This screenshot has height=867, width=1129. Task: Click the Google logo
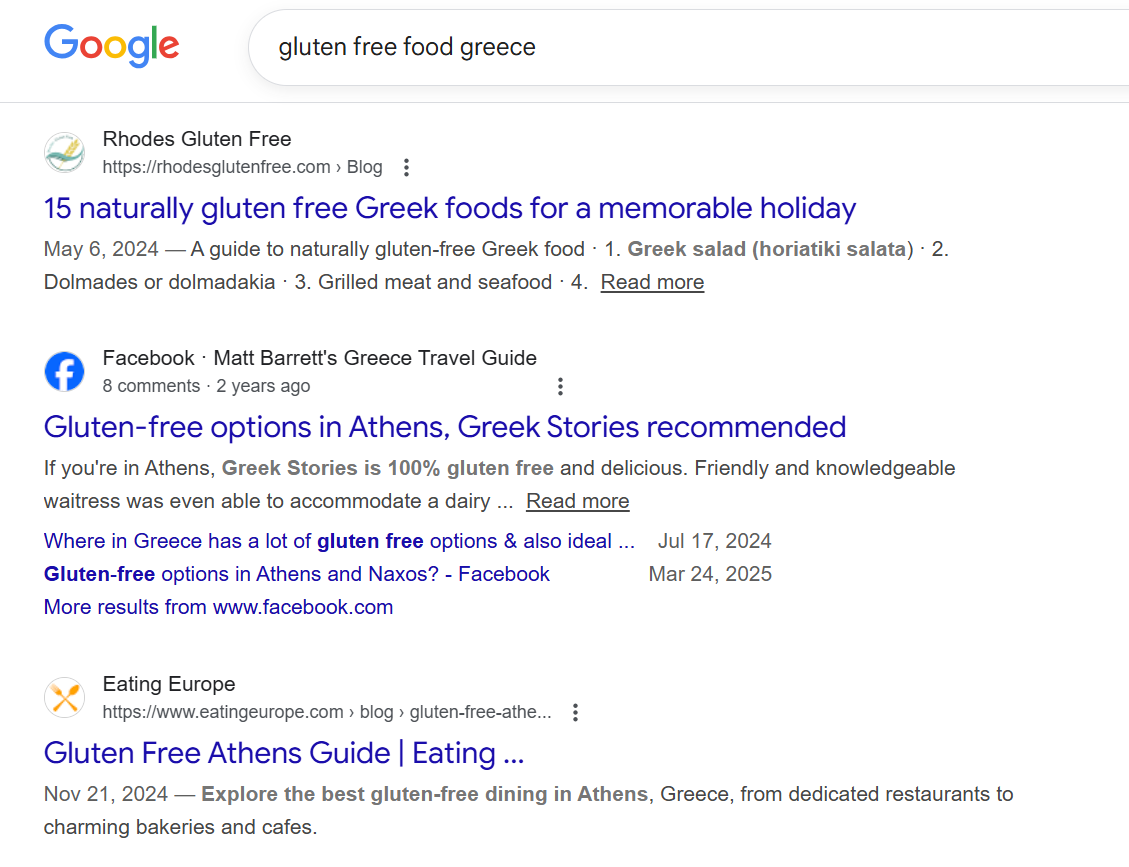coord(111,46)
